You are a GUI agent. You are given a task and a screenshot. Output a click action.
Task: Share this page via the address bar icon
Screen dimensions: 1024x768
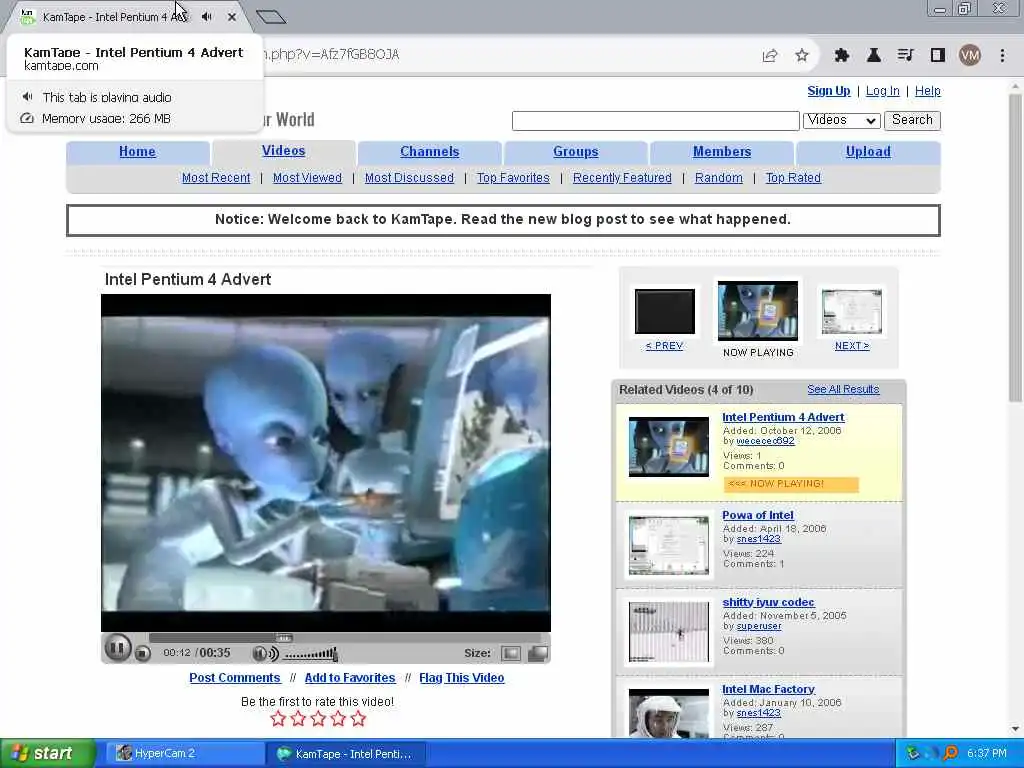[x=770, y=56]
